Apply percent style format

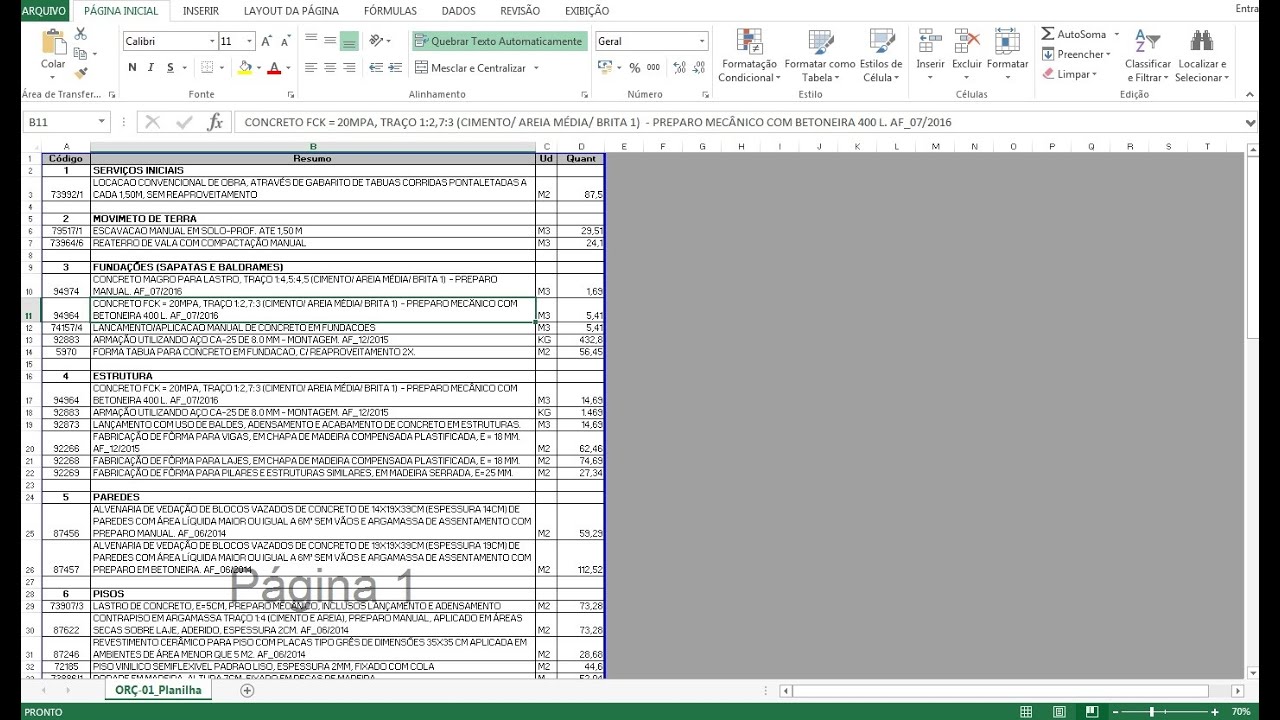point(634,68)
